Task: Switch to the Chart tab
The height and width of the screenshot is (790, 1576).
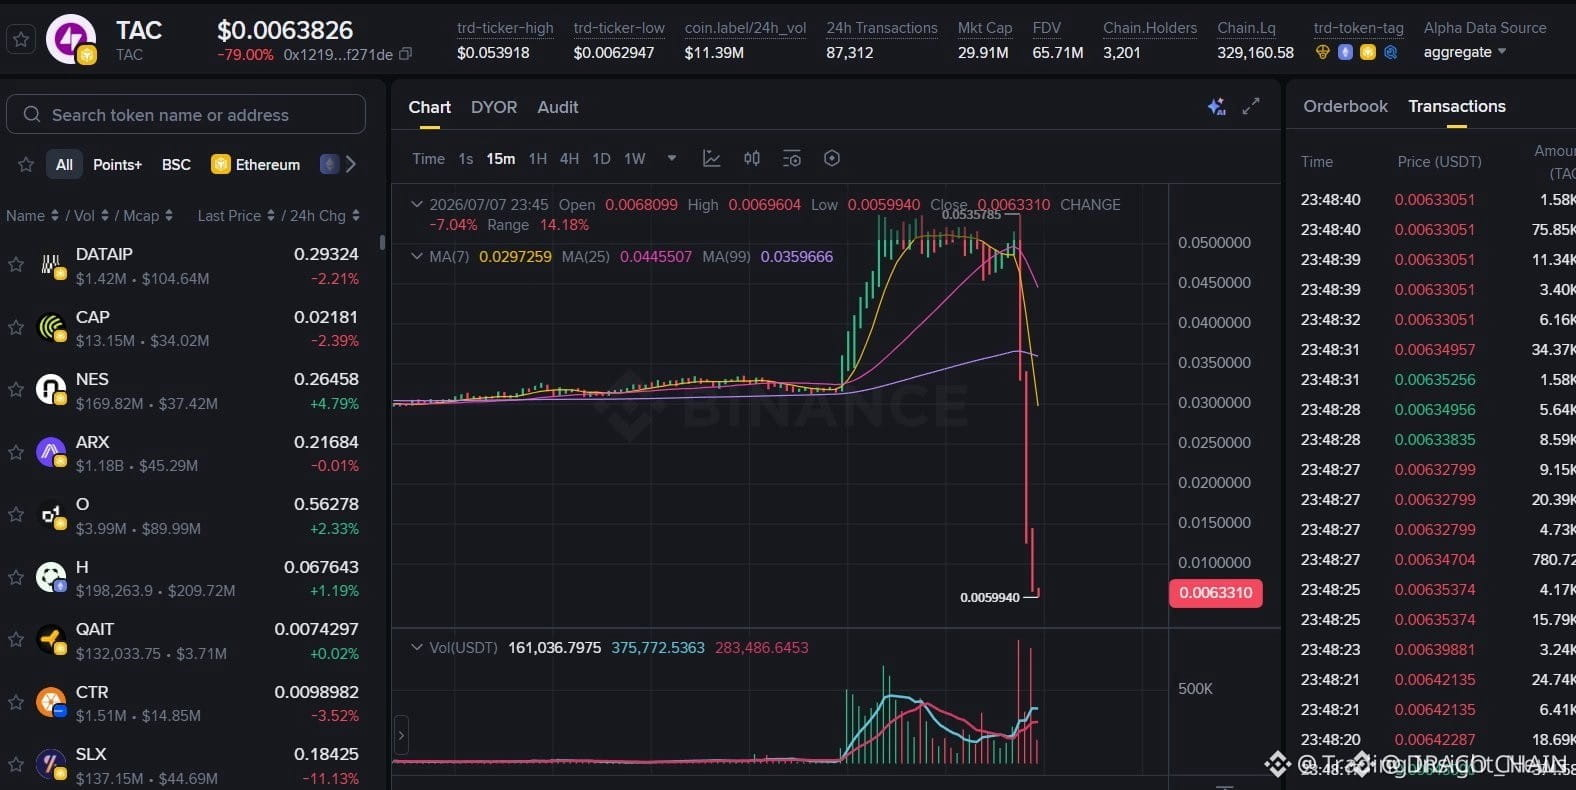Action: [429, 107]
